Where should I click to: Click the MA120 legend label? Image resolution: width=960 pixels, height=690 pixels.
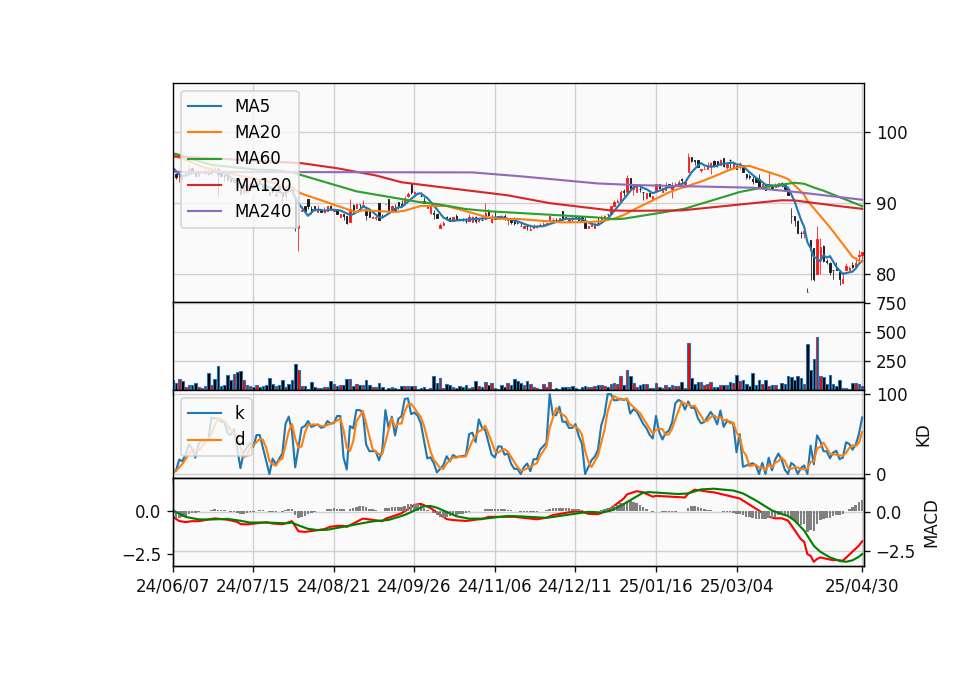[263, 184]
